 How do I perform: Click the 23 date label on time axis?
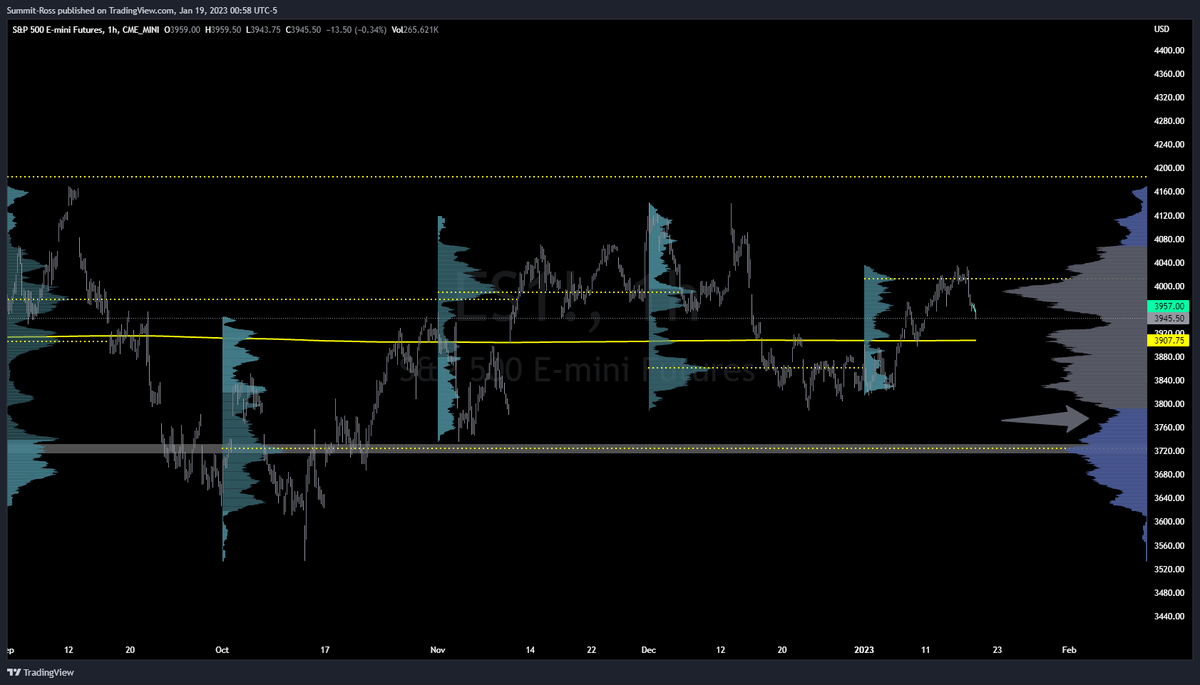tap(997, 650)
